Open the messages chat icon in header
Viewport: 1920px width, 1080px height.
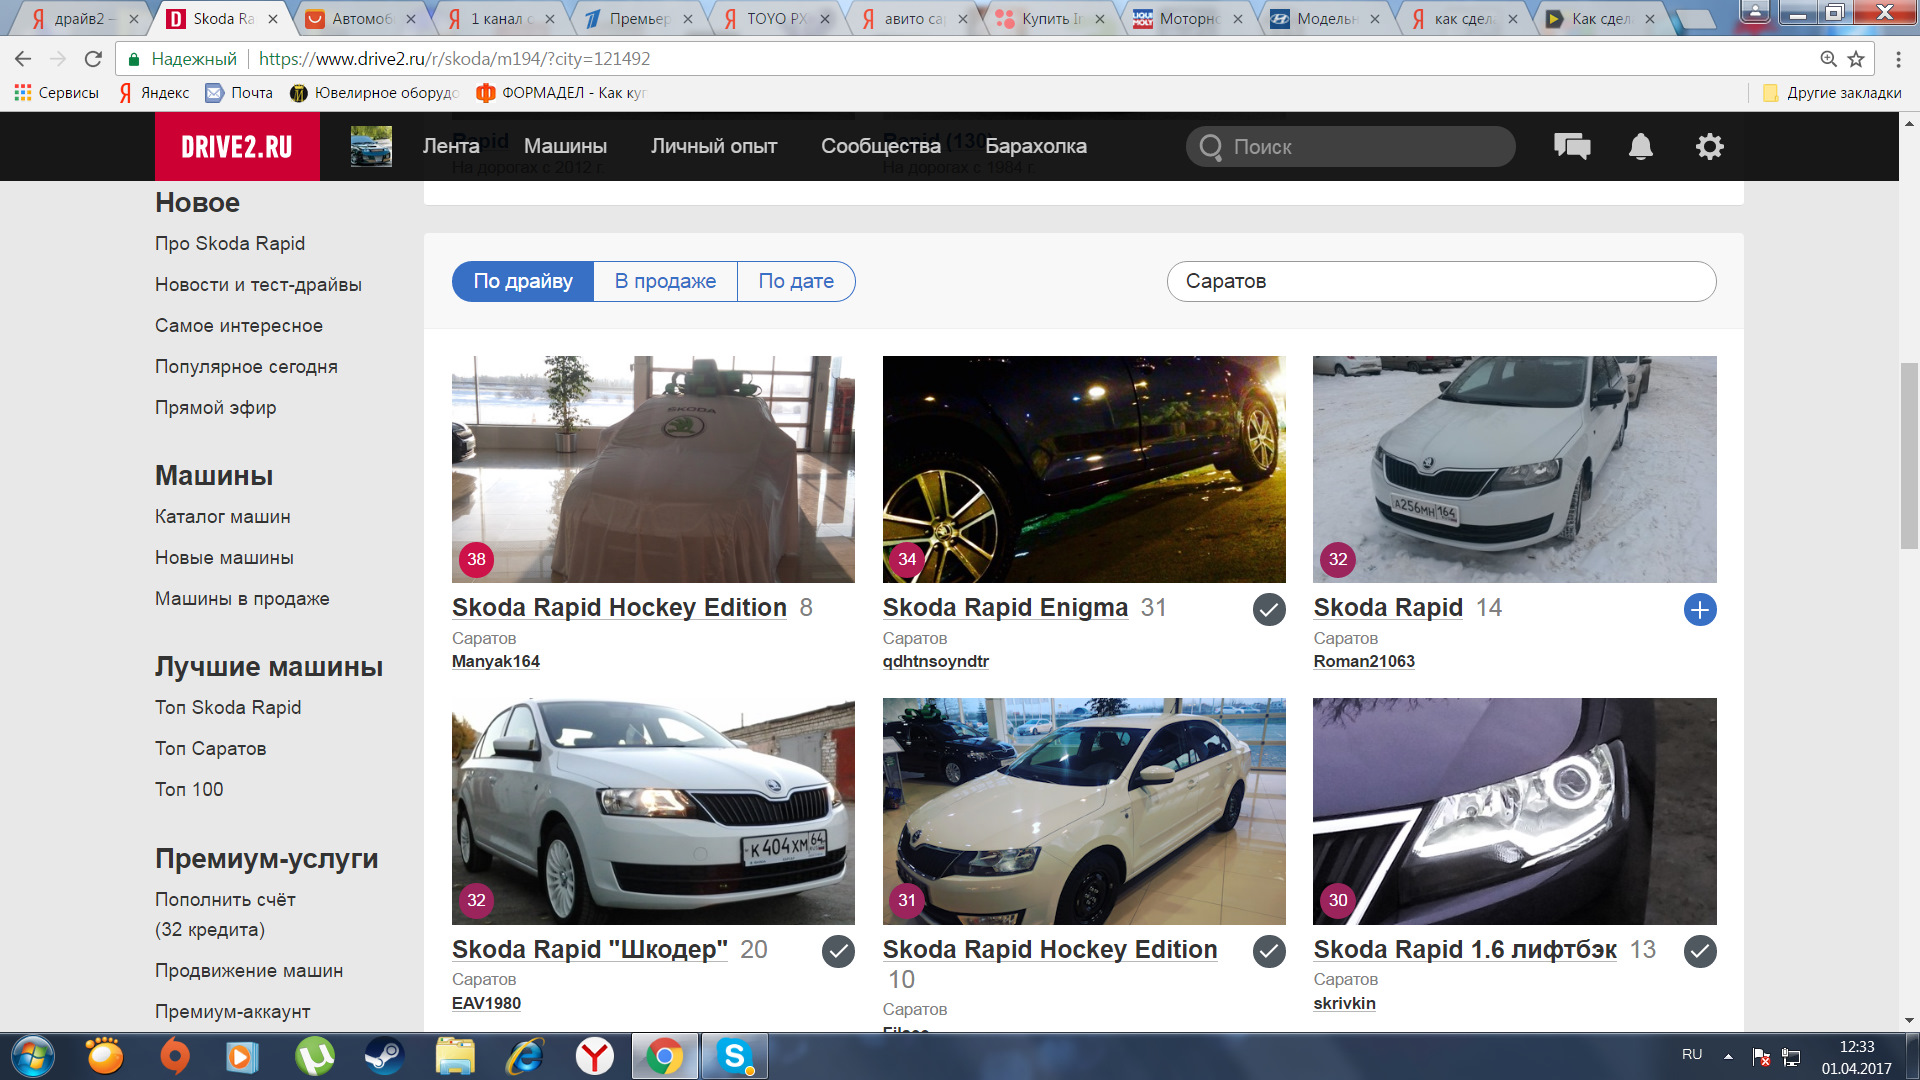coord(1572,146)
